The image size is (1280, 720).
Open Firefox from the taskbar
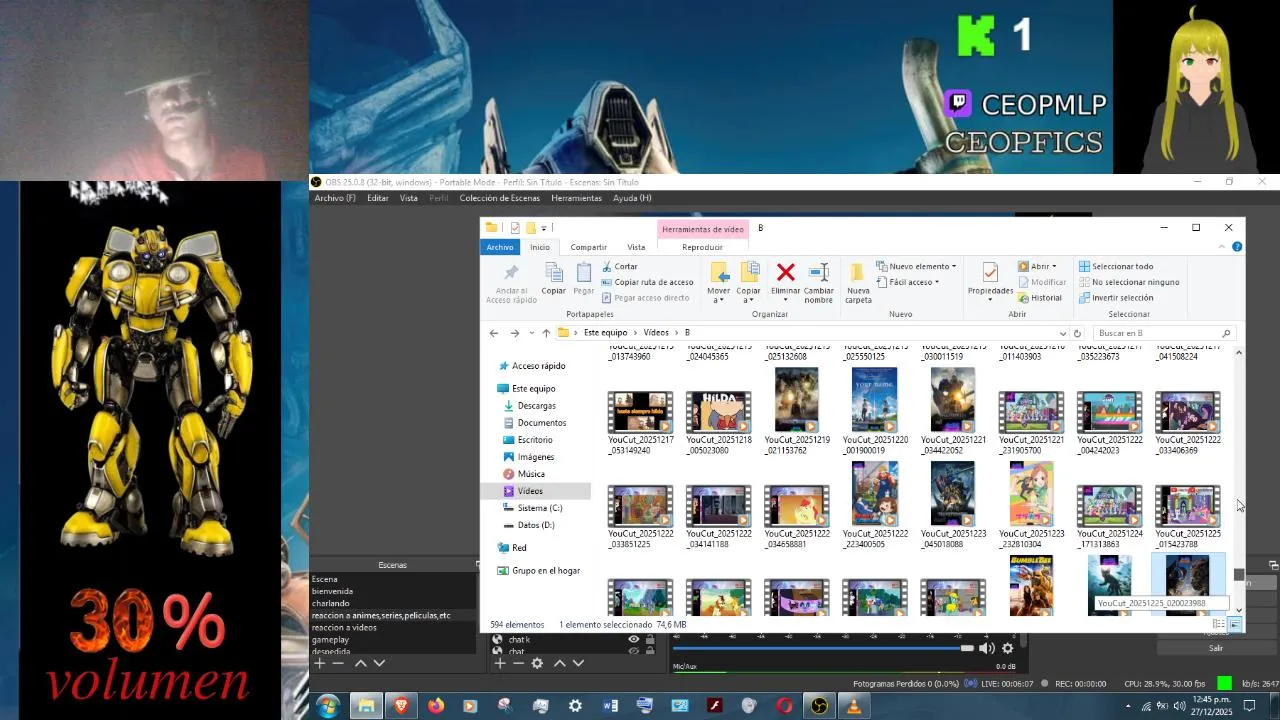pos(436,706)
